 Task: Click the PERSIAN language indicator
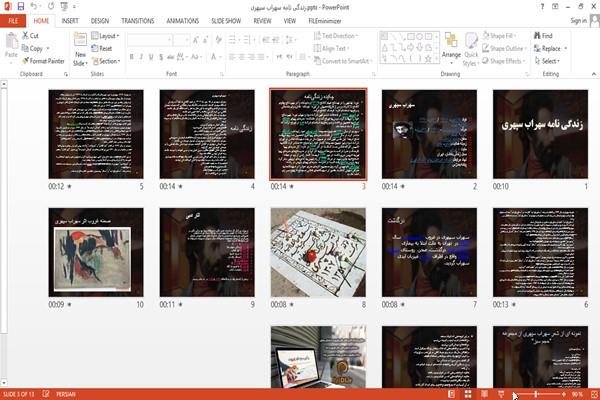click(x=66, y=394)
